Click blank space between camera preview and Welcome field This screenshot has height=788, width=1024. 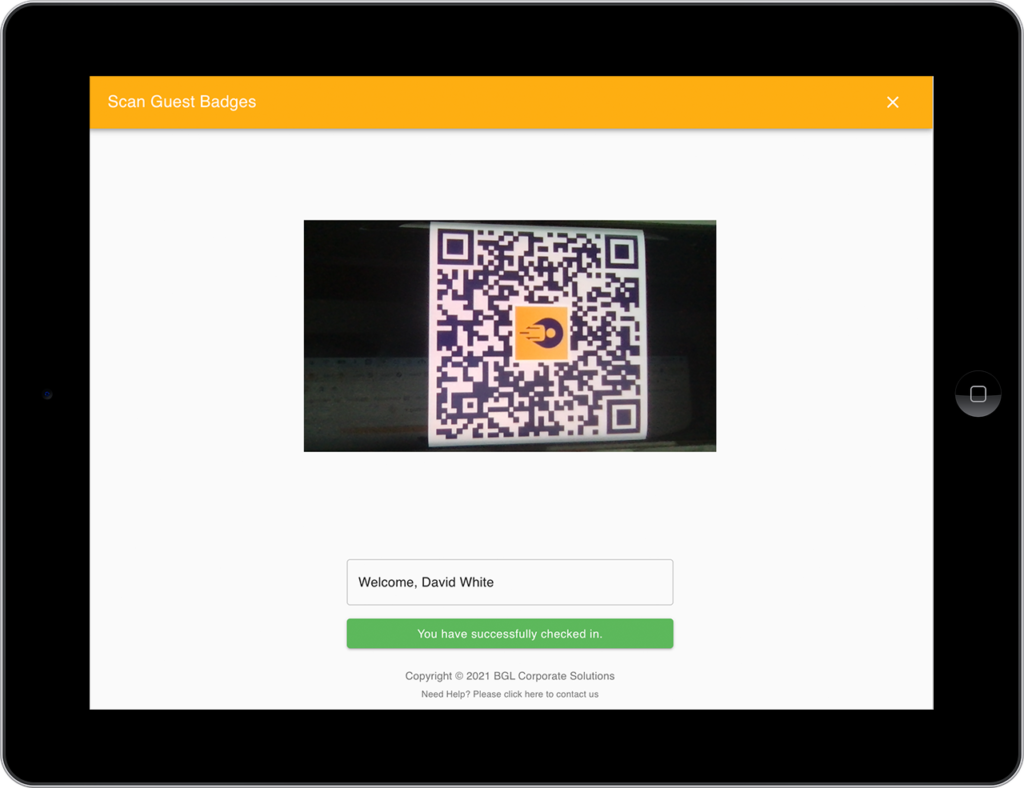[x=510, y=505]
